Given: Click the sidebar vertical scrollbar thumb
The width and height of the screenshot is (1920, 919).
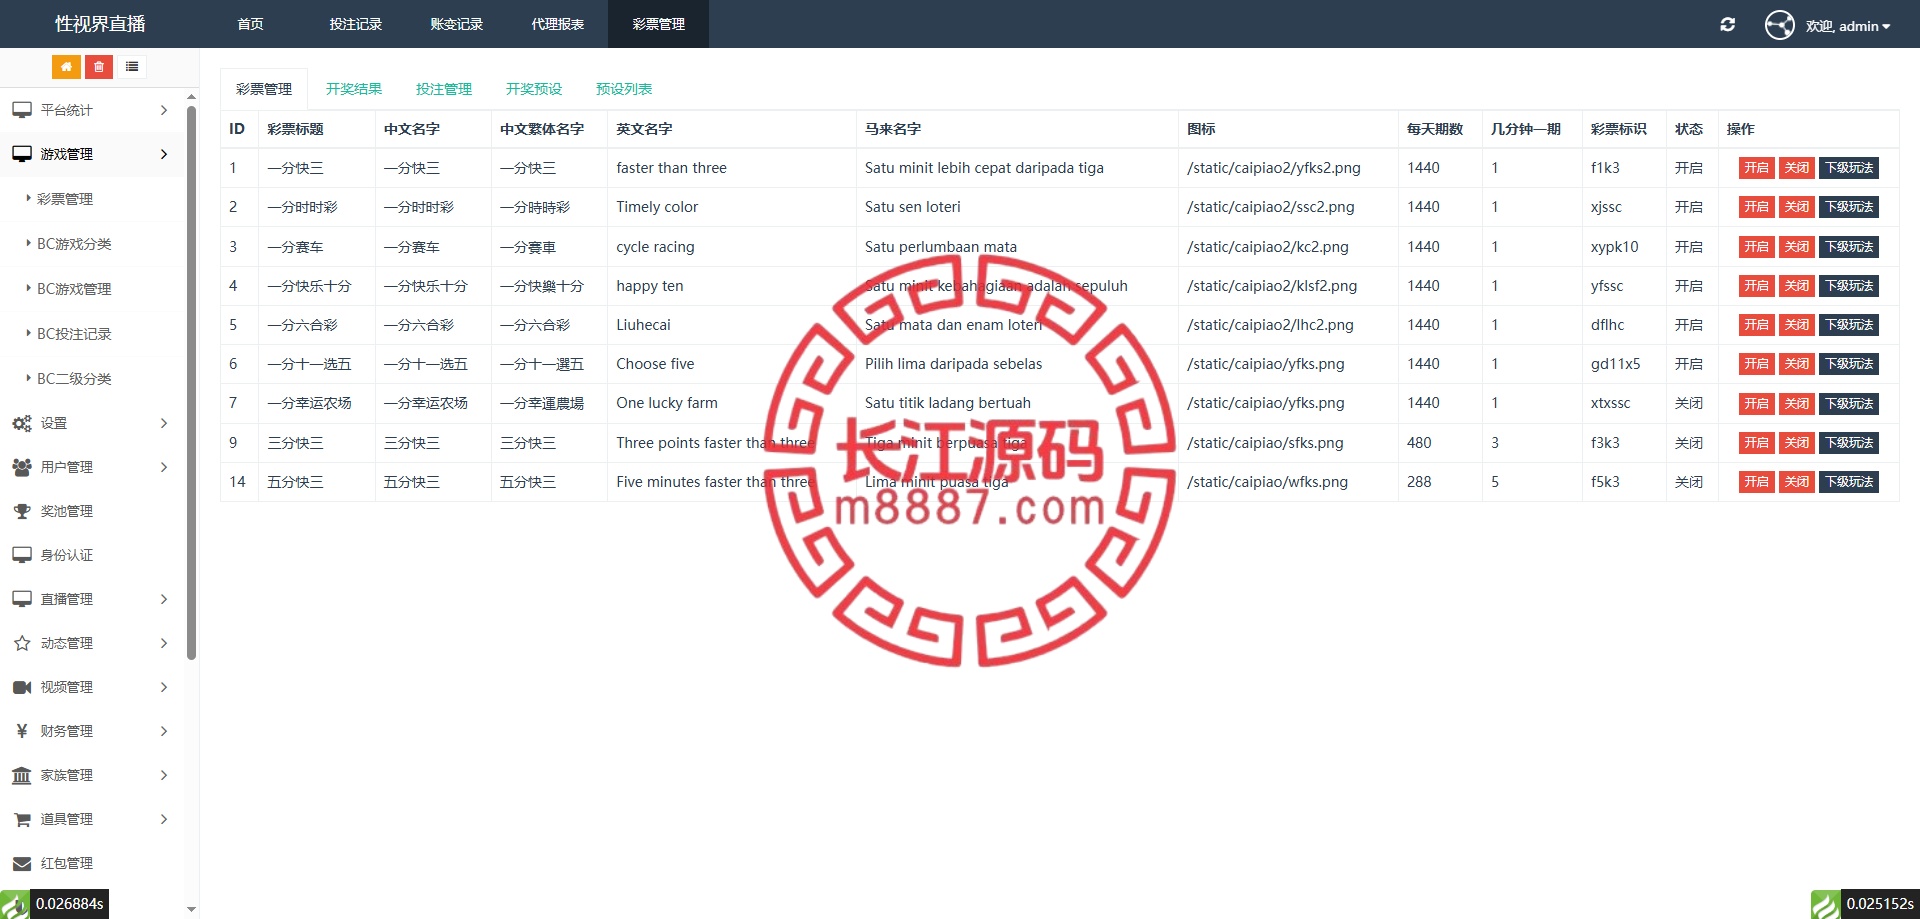Looking at the screenshot, I should pos(191,383).
